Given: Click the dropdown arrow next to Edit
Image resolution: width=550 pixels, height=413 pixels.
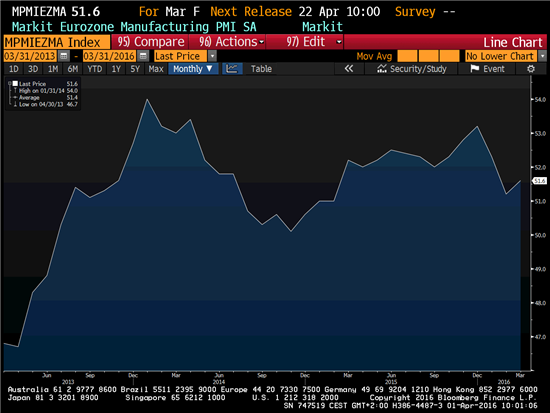Looking at the screenshot, I should coord(339,42).
